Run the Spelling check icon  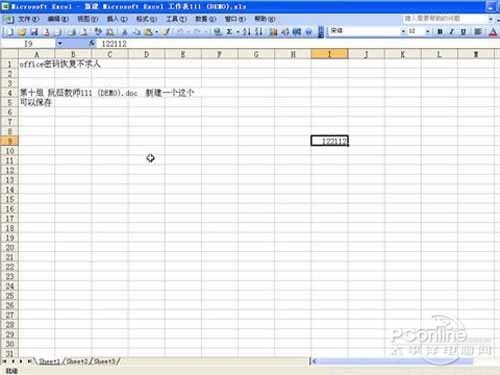[97, 32]
